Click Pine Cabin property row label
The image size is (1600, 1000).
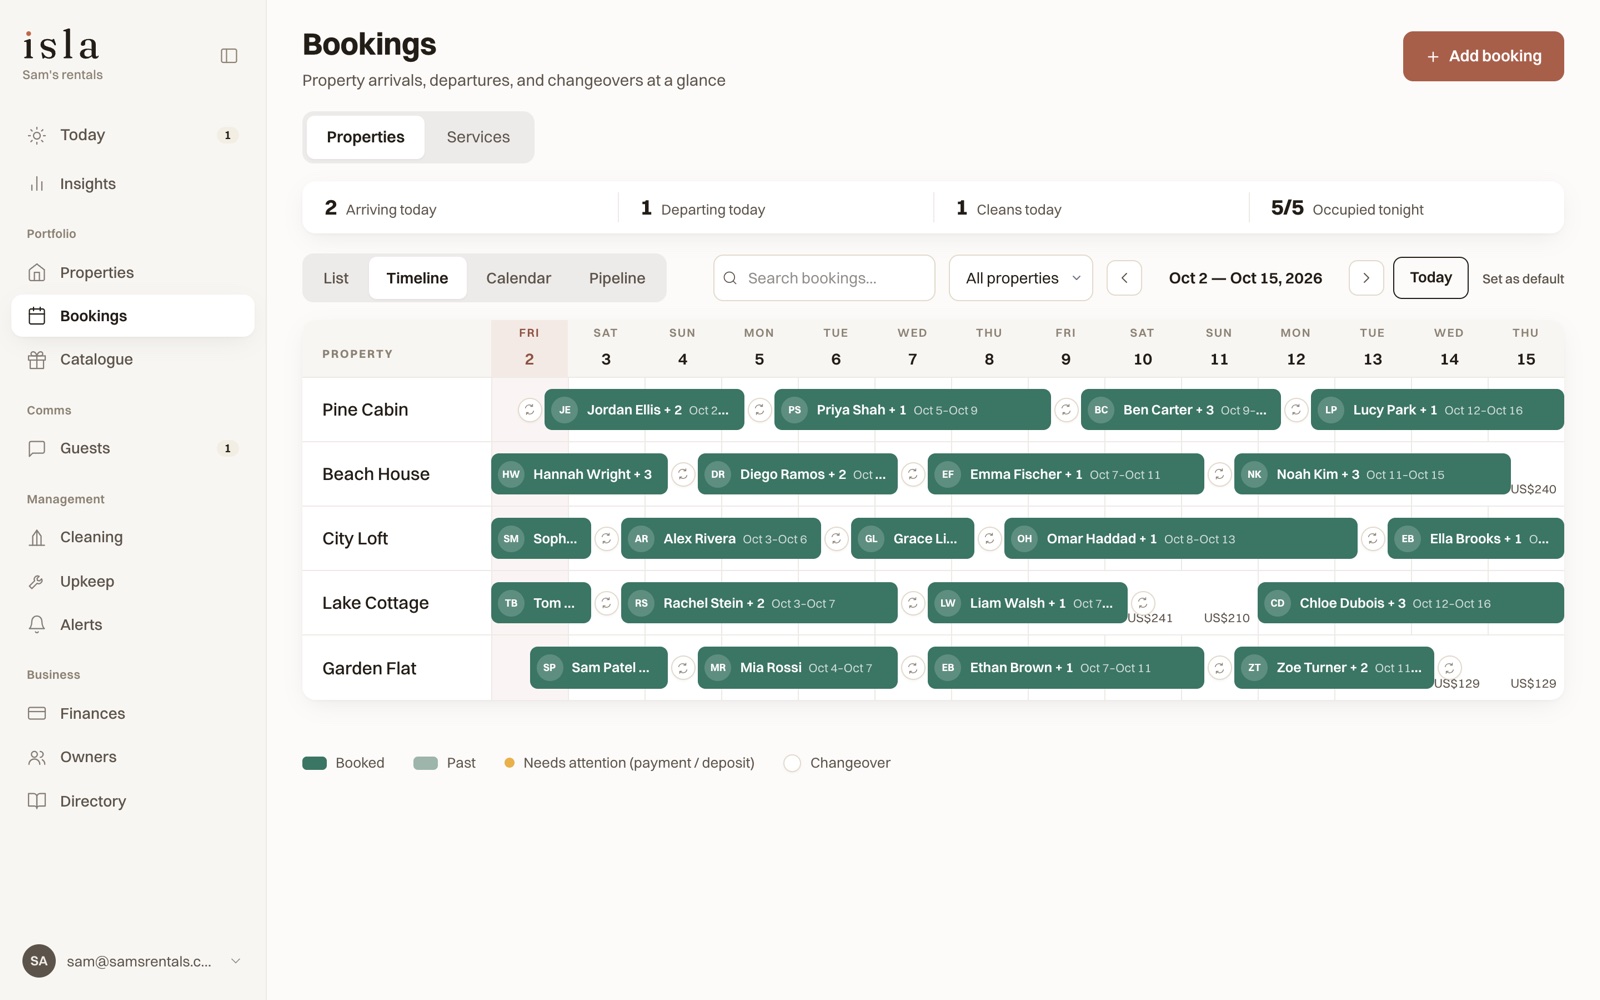click(x=365, y=410)
